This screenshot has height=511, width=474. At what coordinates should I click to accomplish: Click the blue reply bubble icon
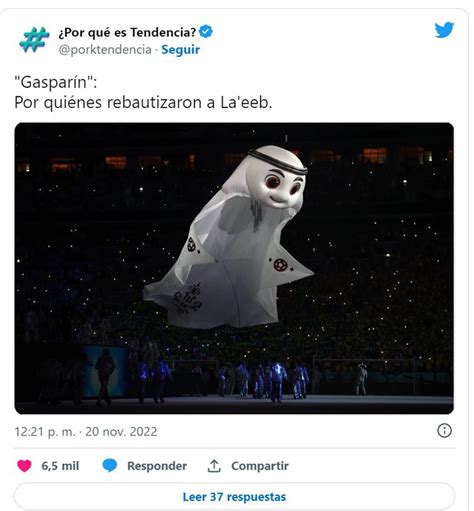click(110, 465)
